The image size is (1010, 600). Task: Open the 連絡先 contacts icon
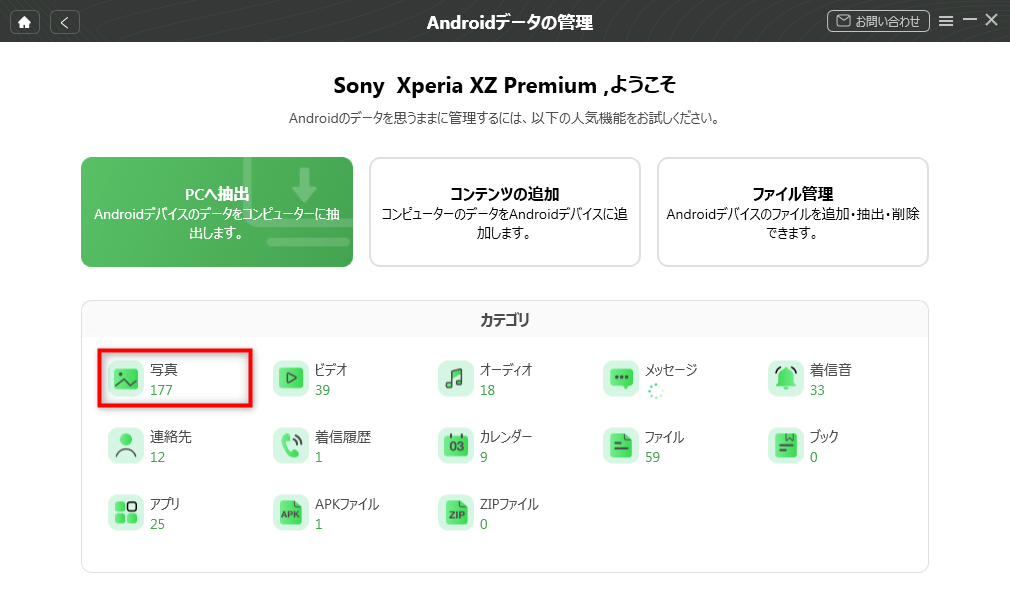tap(126, 445)
